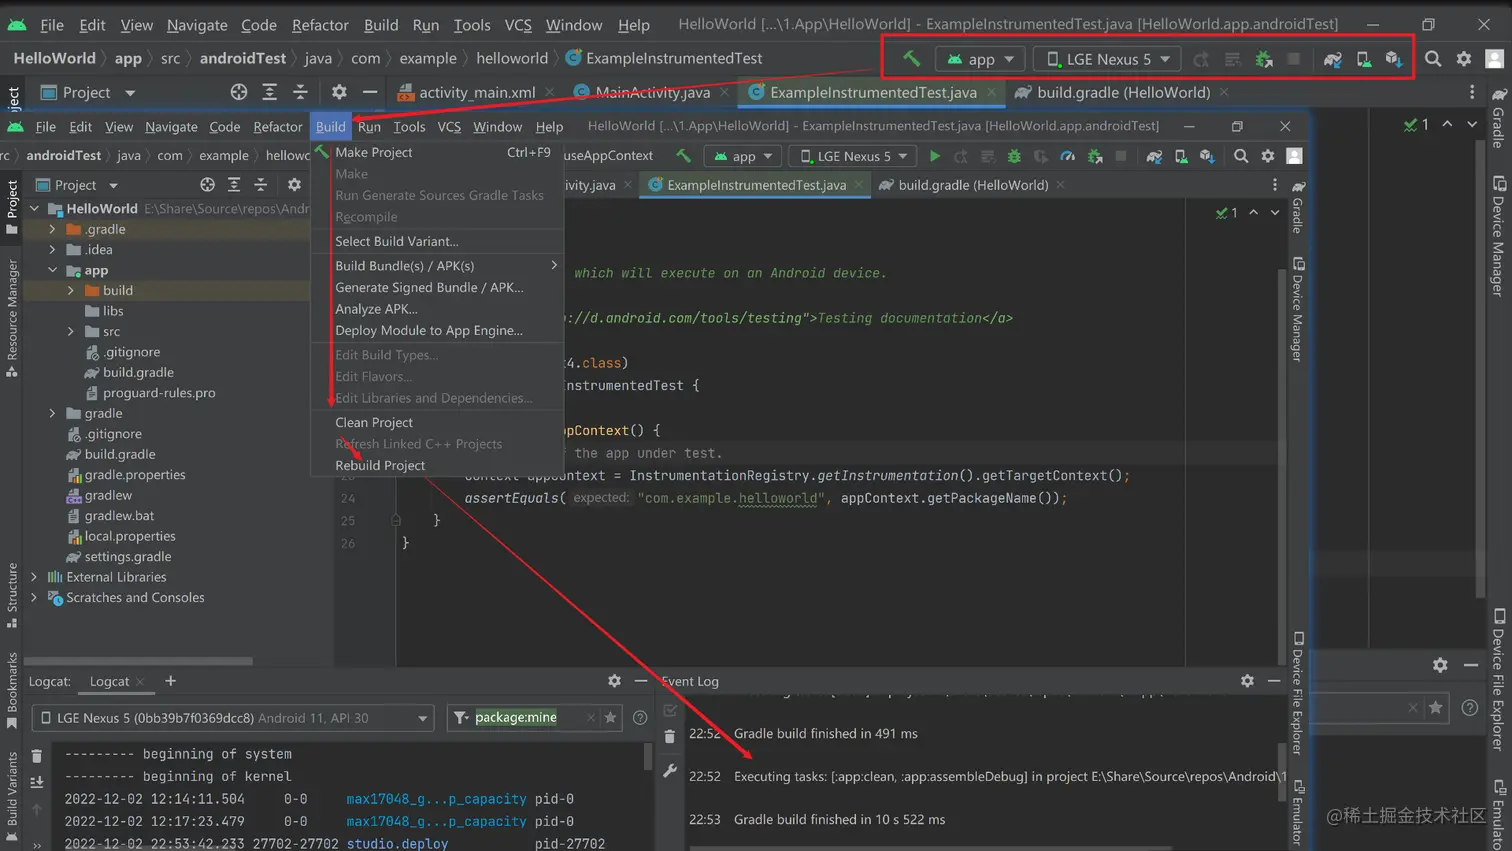Click search magnifier in background window toolbar

[1433, 59]
